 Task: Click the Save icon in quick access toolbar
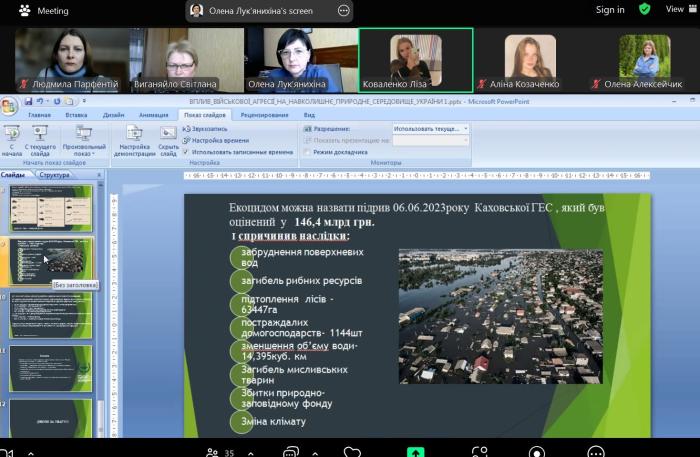(28, 101)
